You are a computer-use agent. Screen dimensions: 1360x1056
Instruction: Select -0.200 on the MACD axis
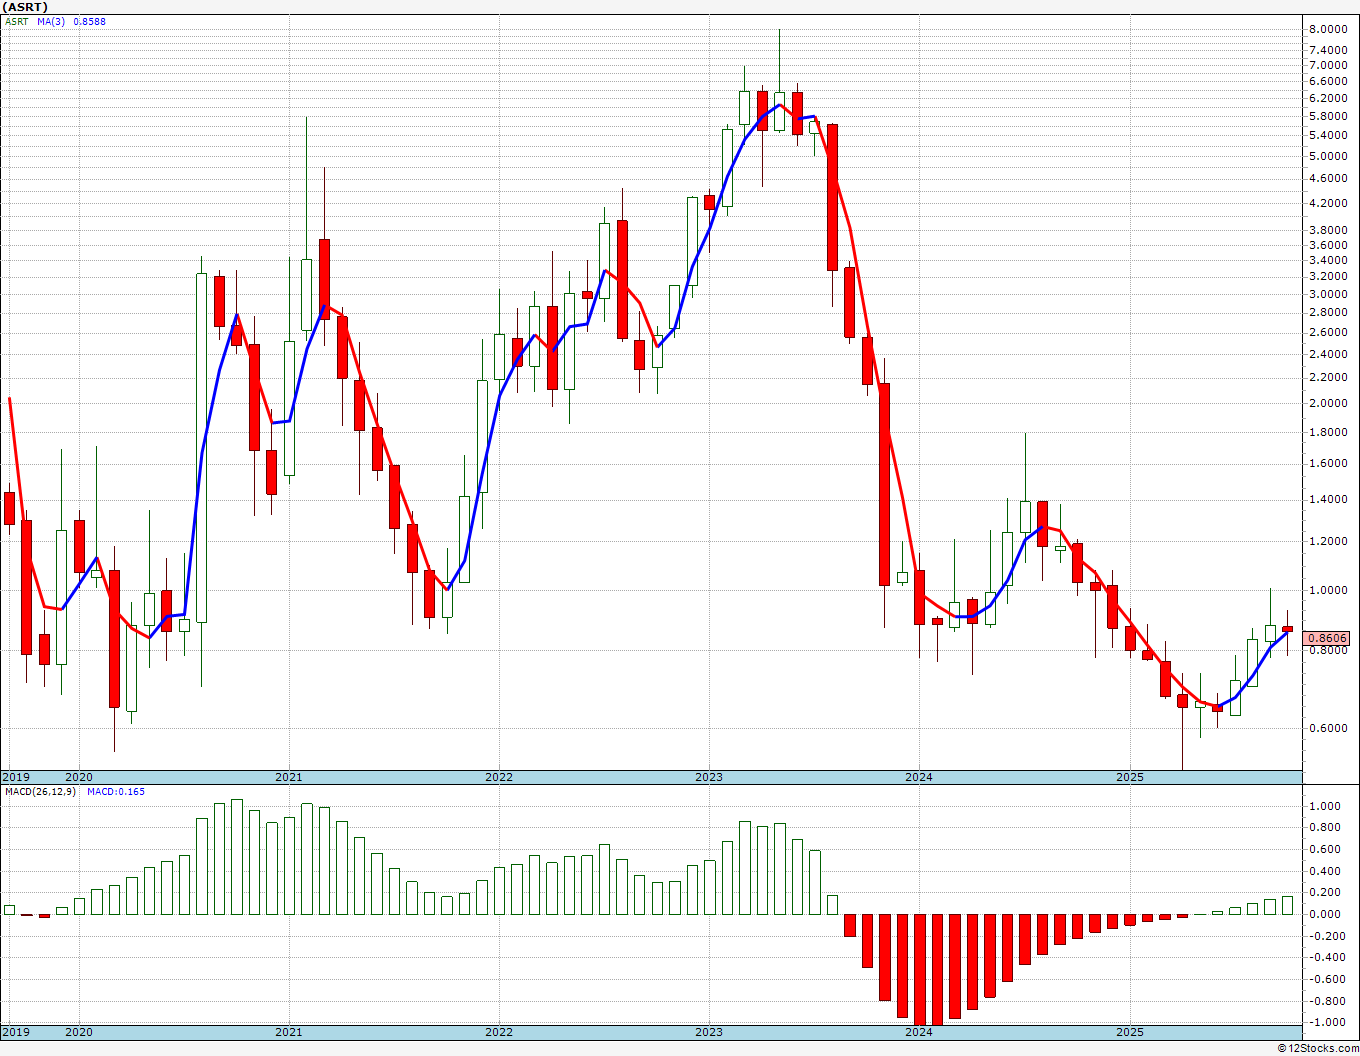(x=1325, y=936)
